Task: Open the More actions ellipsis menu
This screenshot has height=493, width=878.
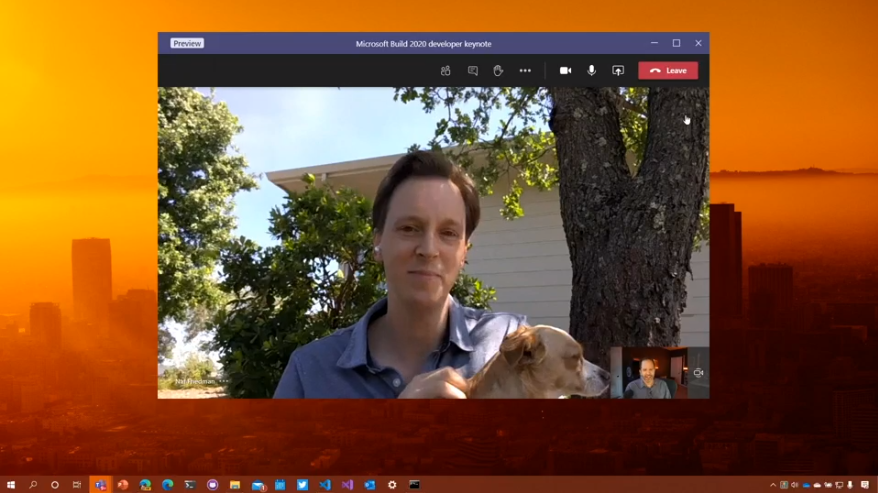Action: tap(525, 71)
